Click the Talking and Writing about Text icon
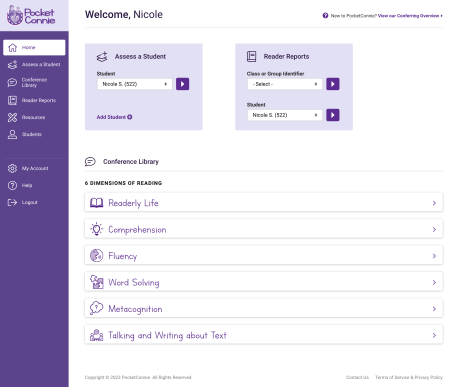The image size is (459, 387). [97, 335]
